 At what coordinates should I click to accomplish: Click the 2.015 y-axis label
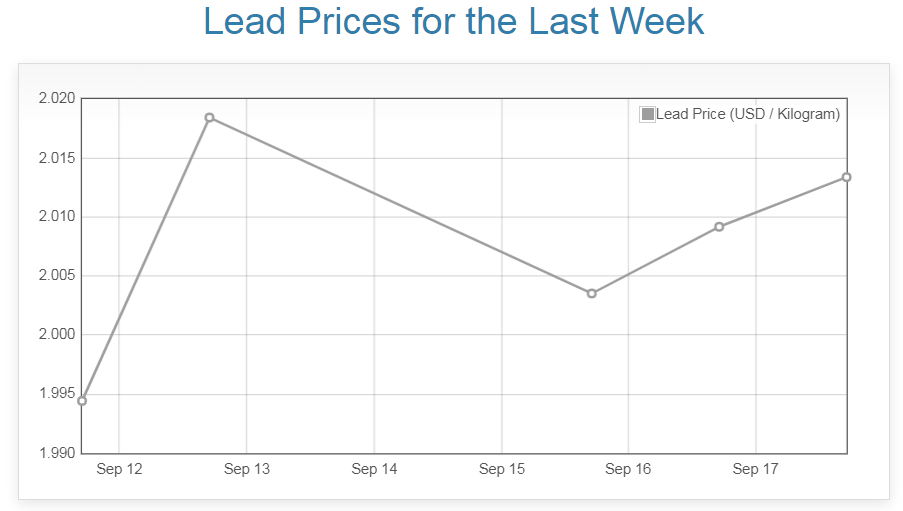tap(57, 158)
